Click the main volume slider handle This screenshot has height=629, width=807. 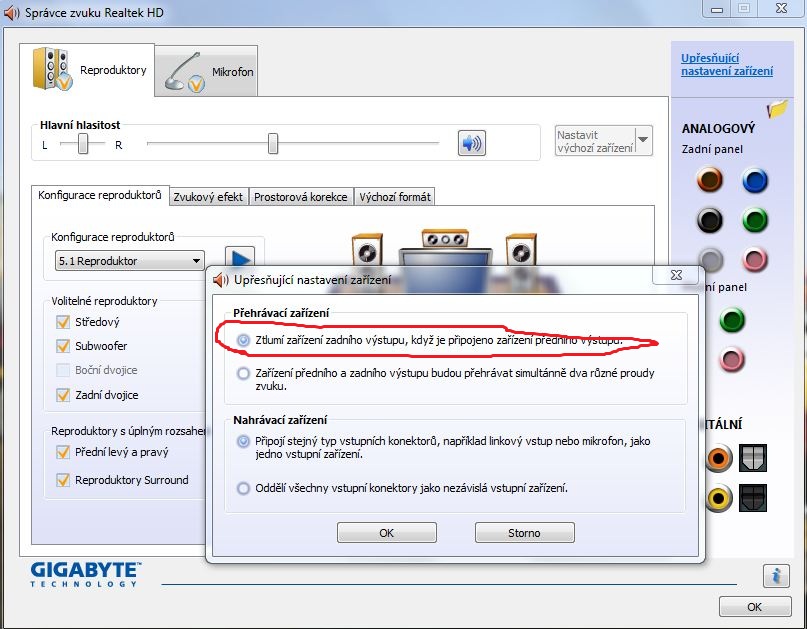click(x=273, y=144)
